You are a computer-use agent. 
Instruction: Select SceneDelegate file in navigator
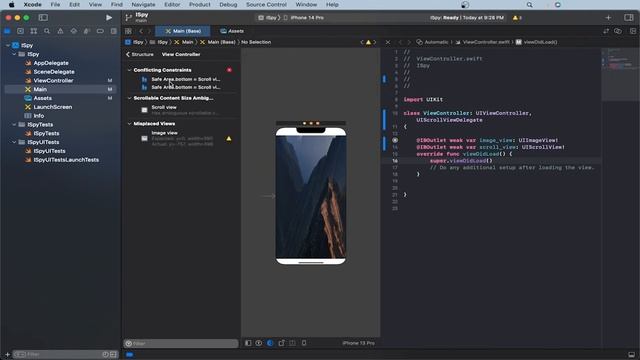click(54, 72)
